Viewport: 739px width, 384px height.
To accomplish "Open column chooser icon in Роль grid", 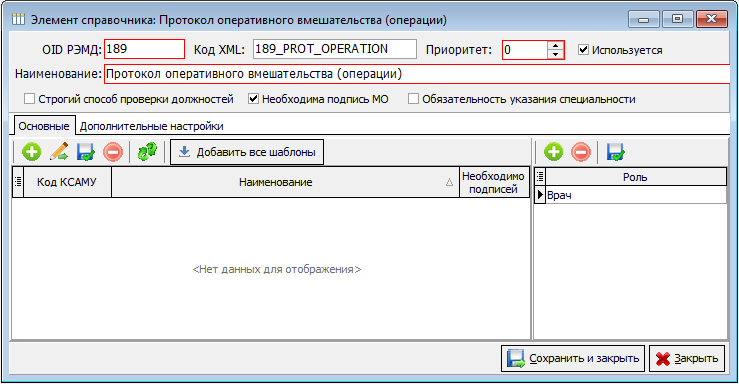I will [540, 177].
